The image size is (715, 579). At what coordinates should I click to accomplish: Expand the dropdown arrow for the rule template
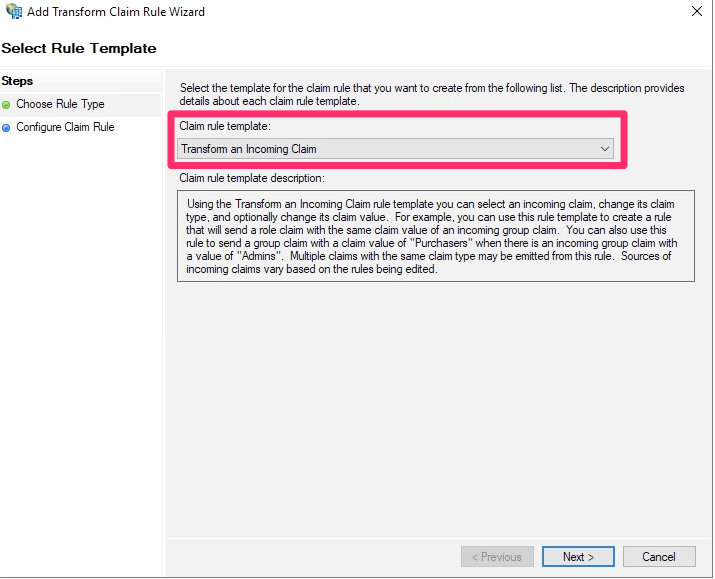click(x=604, y=149)
